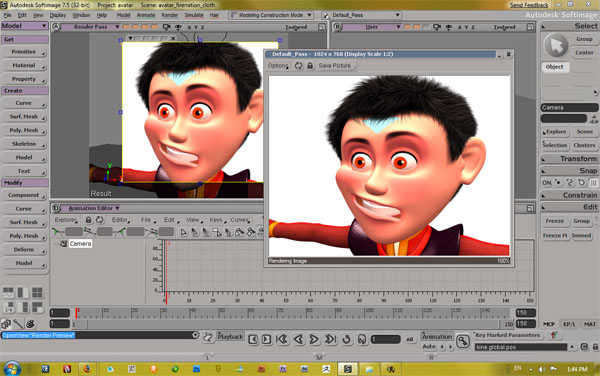600x376 pixels.
Task: Click the refresh icon in Default_Pass render window
Action: point(298,66)
